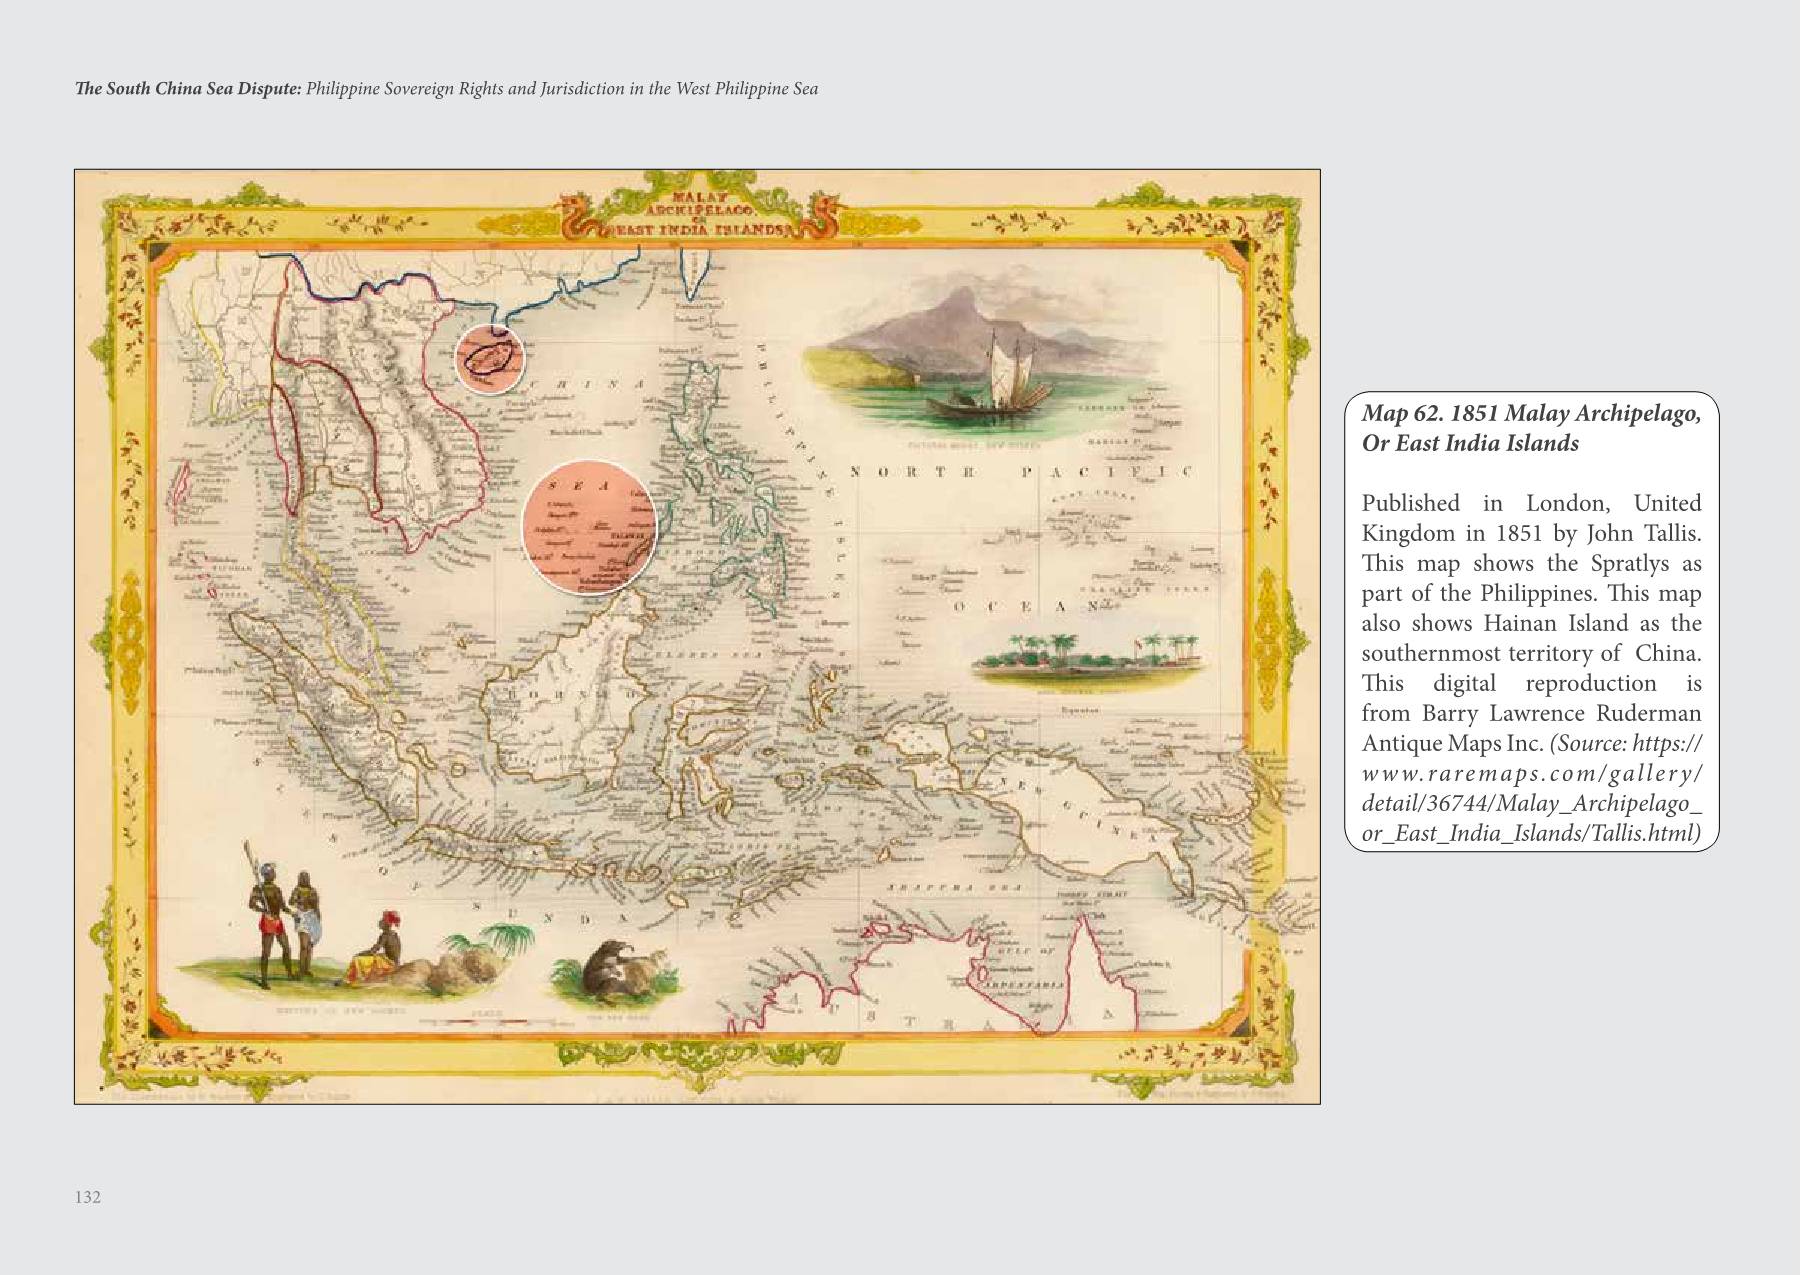This screenshot has width=1801, height=1275.
Task: Click the 'NORTH PACIFIC' label on map
Action: 1021,472
